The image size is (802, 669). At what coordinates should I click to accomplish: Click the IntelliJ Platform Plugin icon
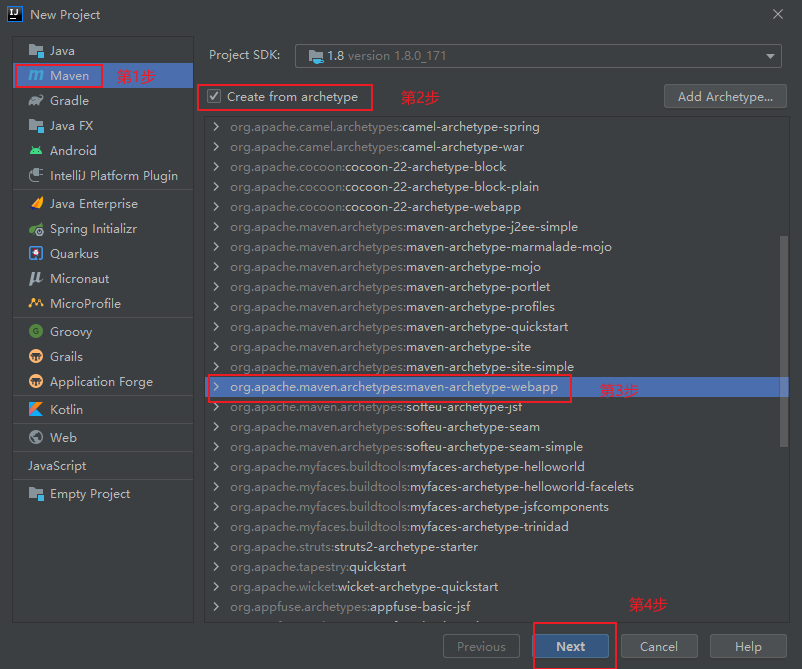pos(36,176)
